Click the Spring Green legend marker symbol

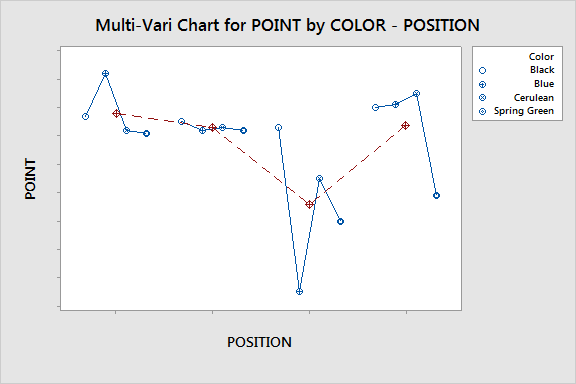(483, 111)
